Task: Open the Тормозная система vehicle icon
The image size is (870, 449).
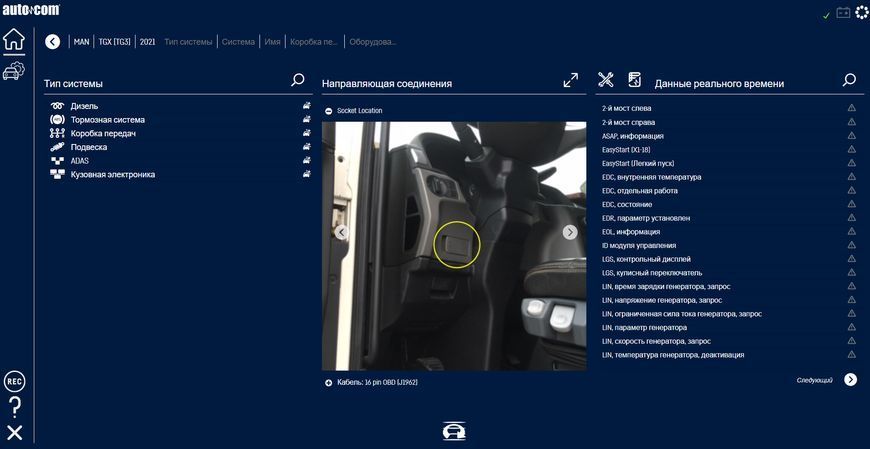Action: pyautogui.click(x=306, y=119)
